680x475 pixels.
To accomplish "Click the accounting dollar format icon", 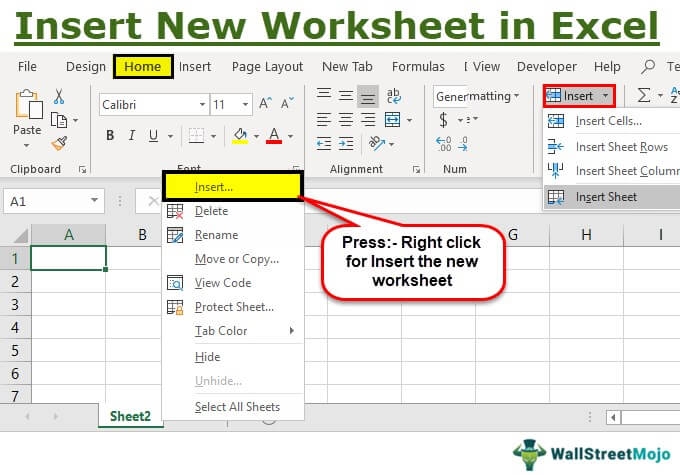I will 444,120.
